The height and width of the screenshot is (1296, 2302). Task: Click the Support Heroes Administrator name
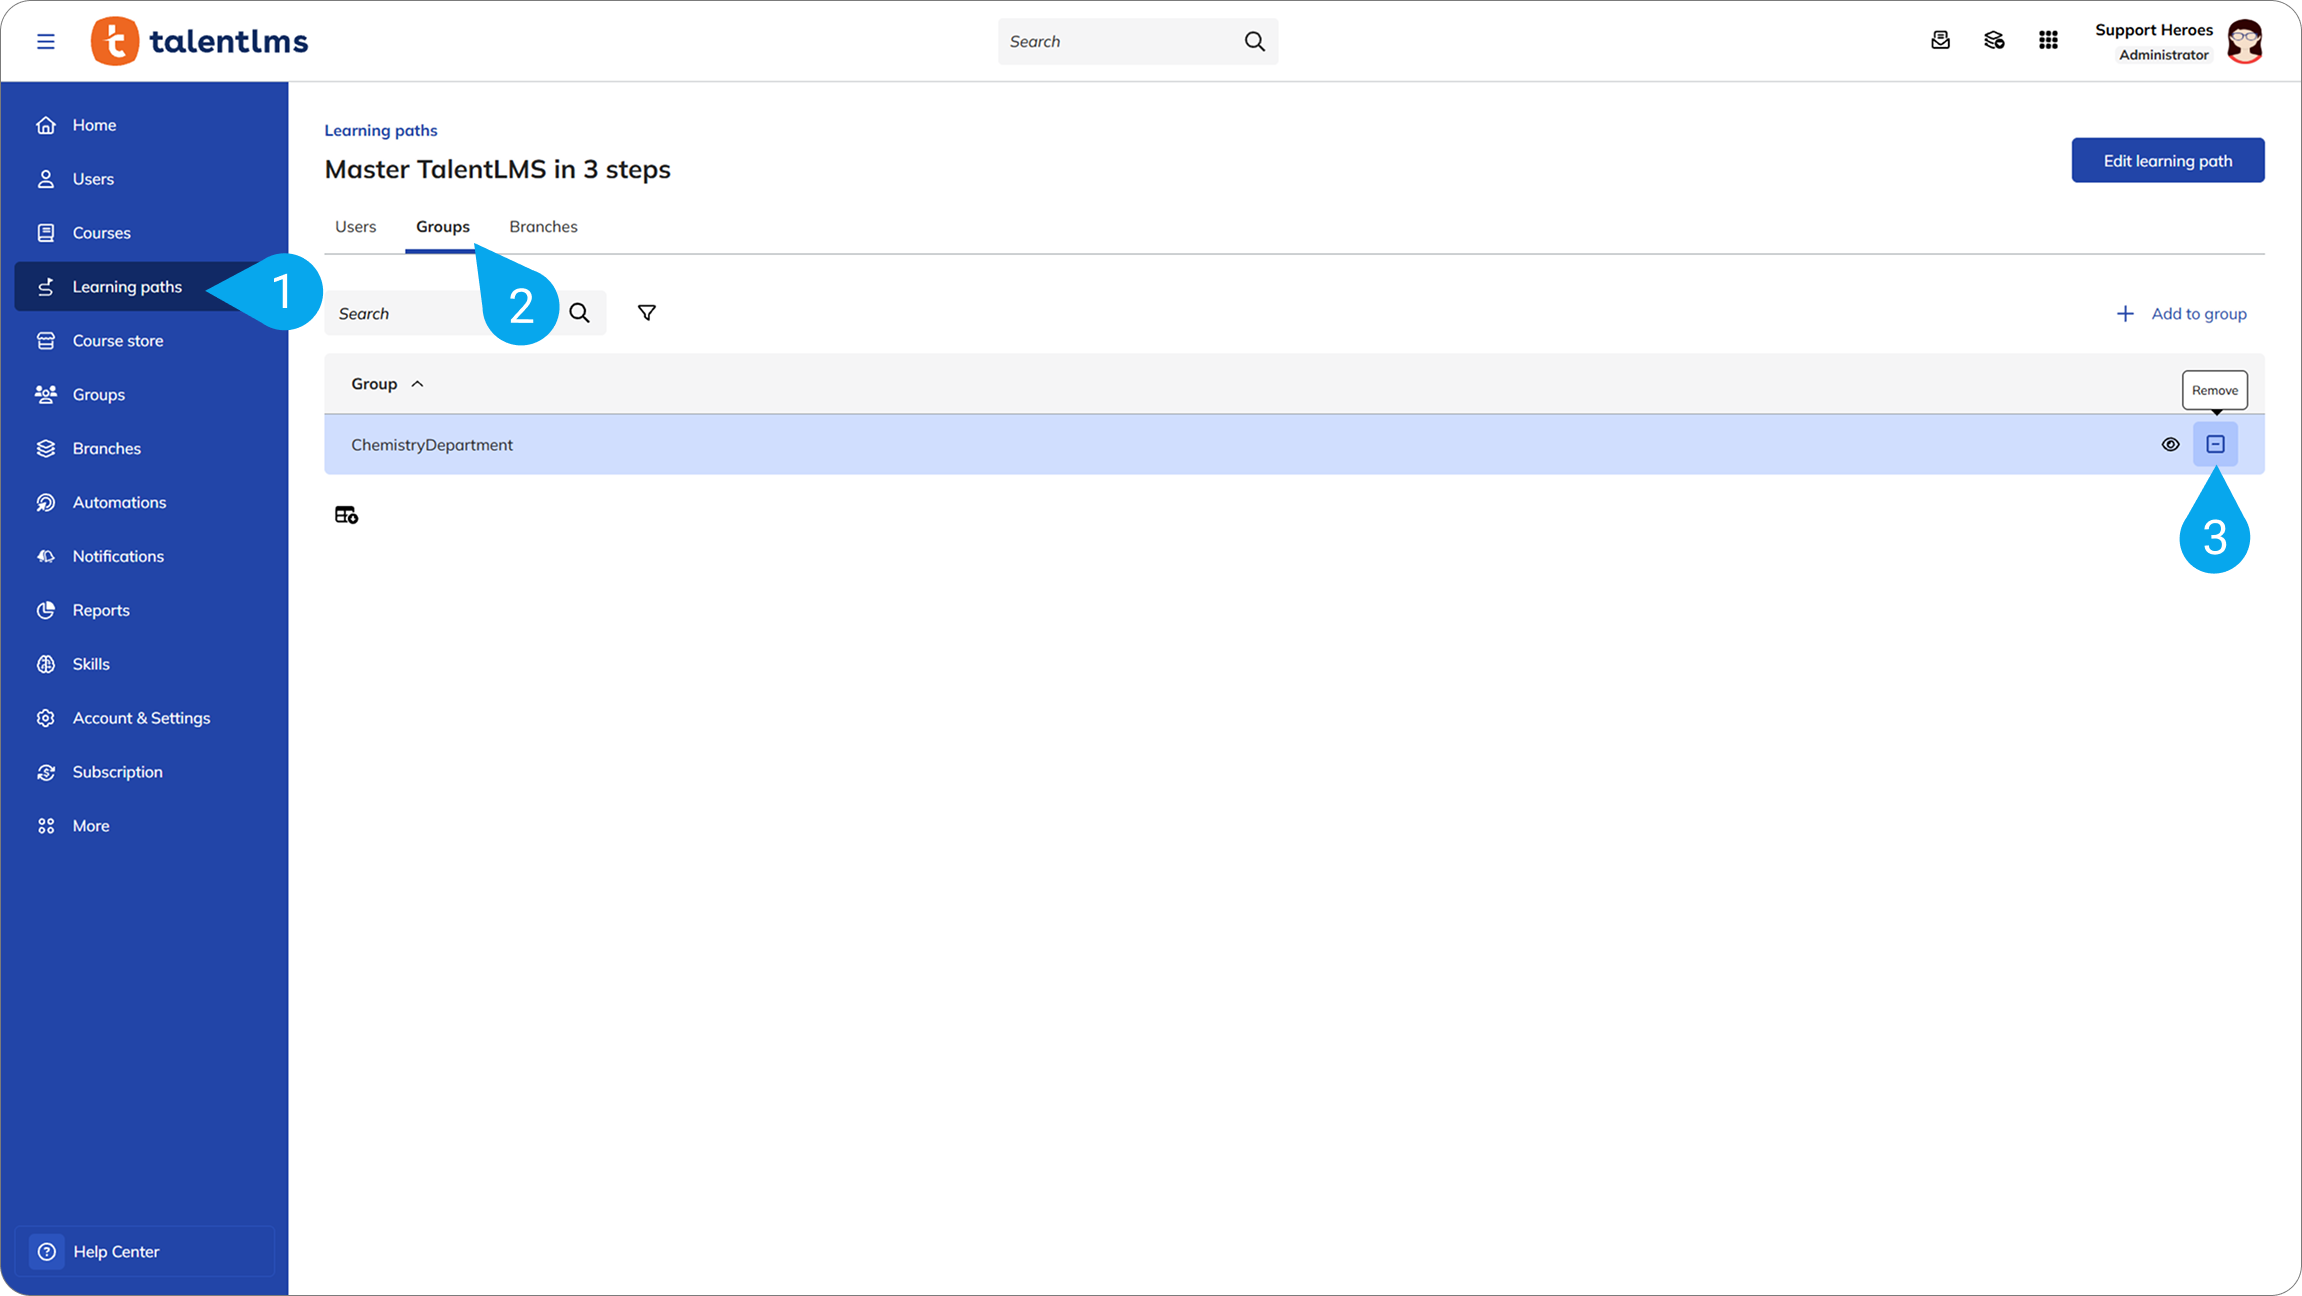(x=2153, y=41)
